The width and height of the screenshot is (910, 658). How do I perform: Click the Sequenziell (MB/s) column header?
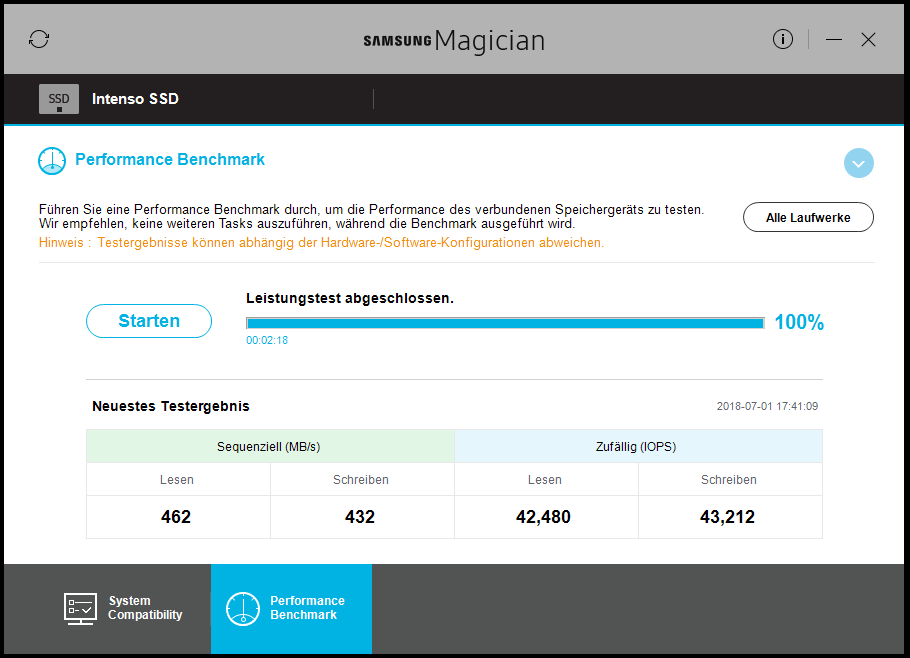click(x=270, y=446)
